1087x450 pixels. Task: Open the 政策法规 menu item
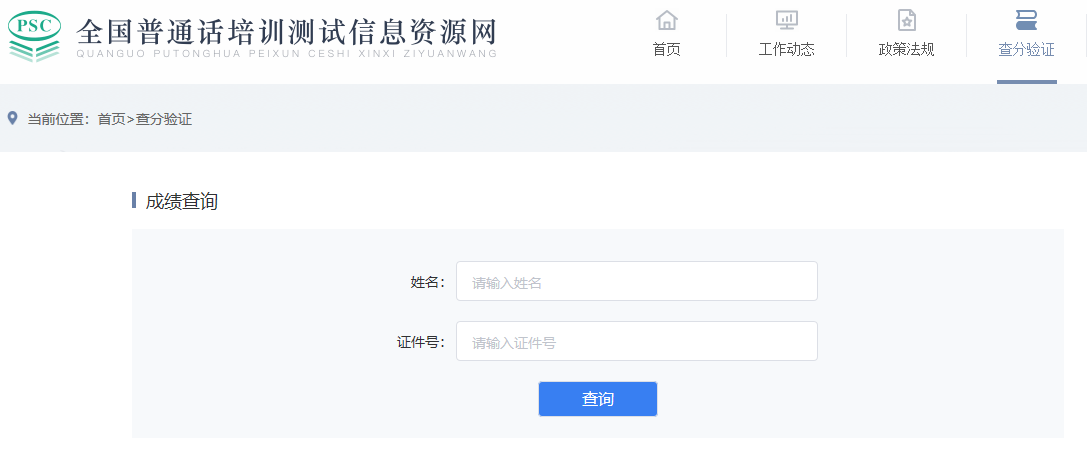coord(906,49)
